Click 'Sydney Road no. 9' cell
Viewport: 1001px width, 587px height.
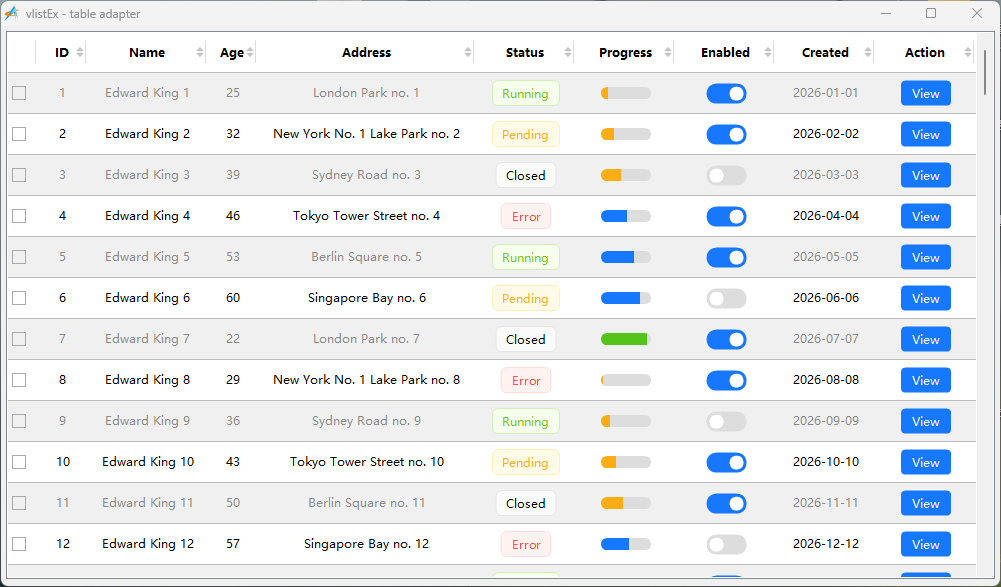coord(366,421)
